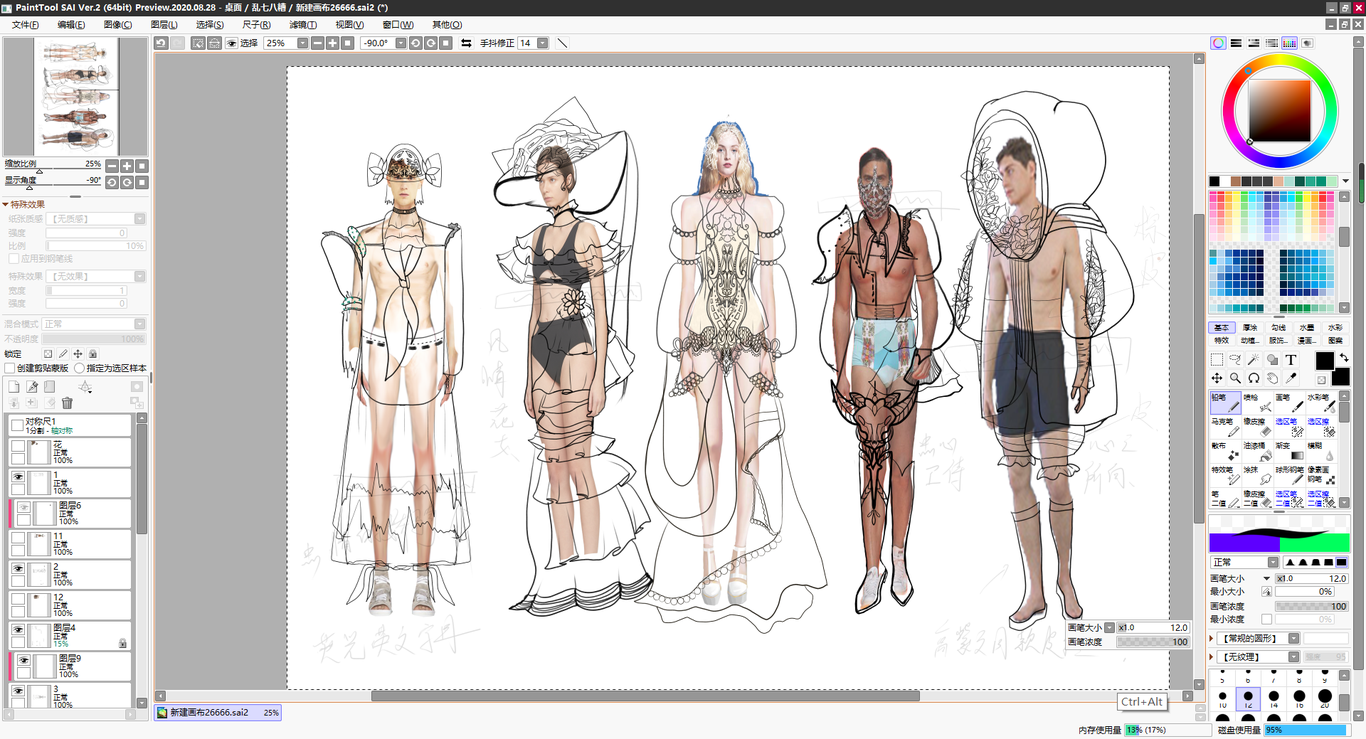The height and width of the screenshot is (739, 1366).
Task: Select the rectangular selection tool
Action: click(x=1217, y=360)
